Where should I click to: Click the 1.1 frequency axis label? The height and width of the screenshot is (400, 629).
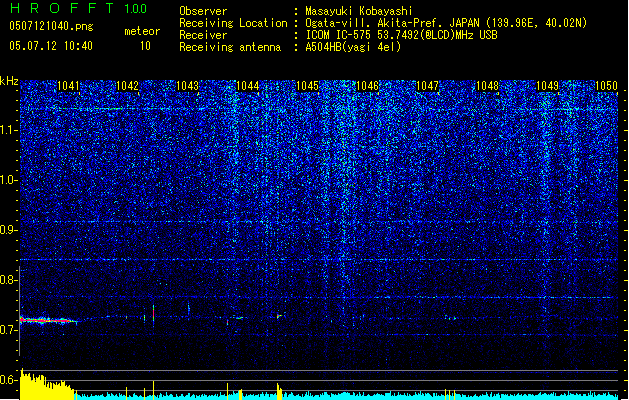coord(8,130)
